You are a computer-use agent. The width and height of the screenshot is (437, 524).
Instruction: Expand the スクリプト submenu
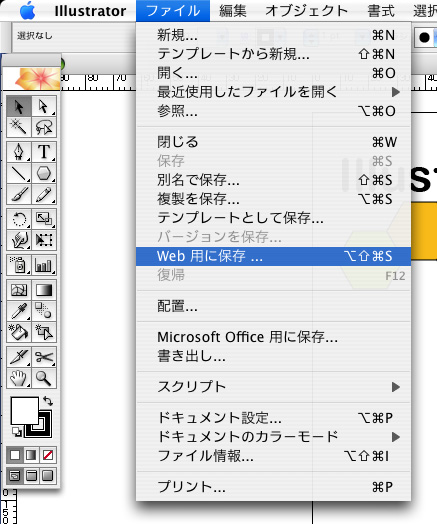(273, 387)
